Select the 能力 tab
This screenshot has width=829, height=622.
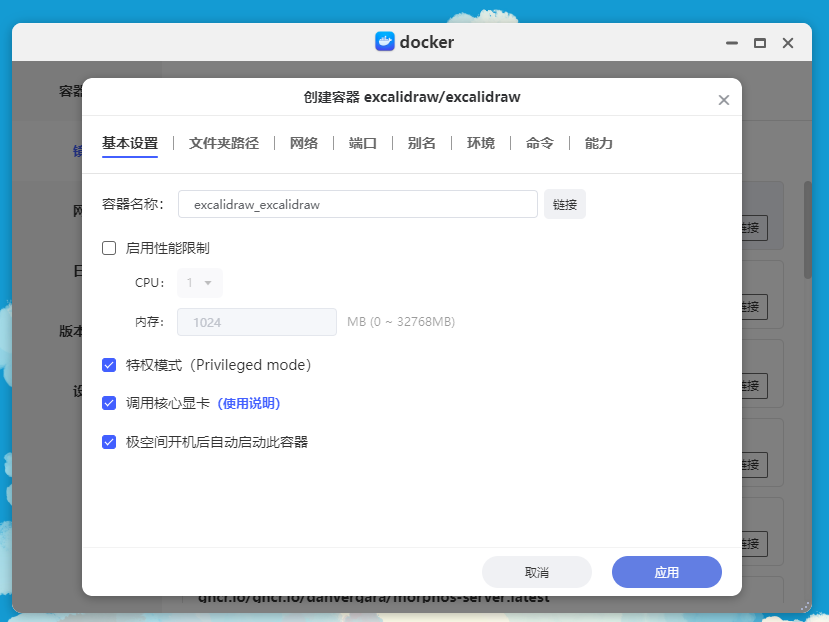598,143
